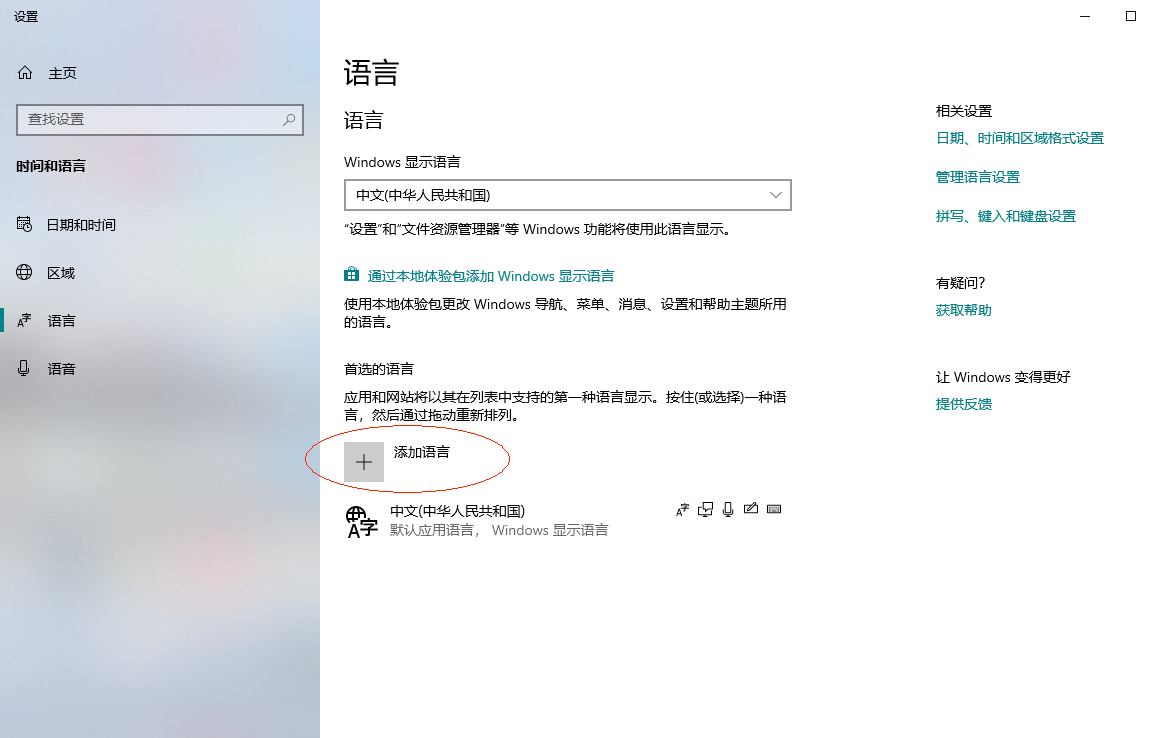Click the 相关设置 heading
This screenshot has height=738, width=1154.
pyautogui.click(x=964, y=111)
